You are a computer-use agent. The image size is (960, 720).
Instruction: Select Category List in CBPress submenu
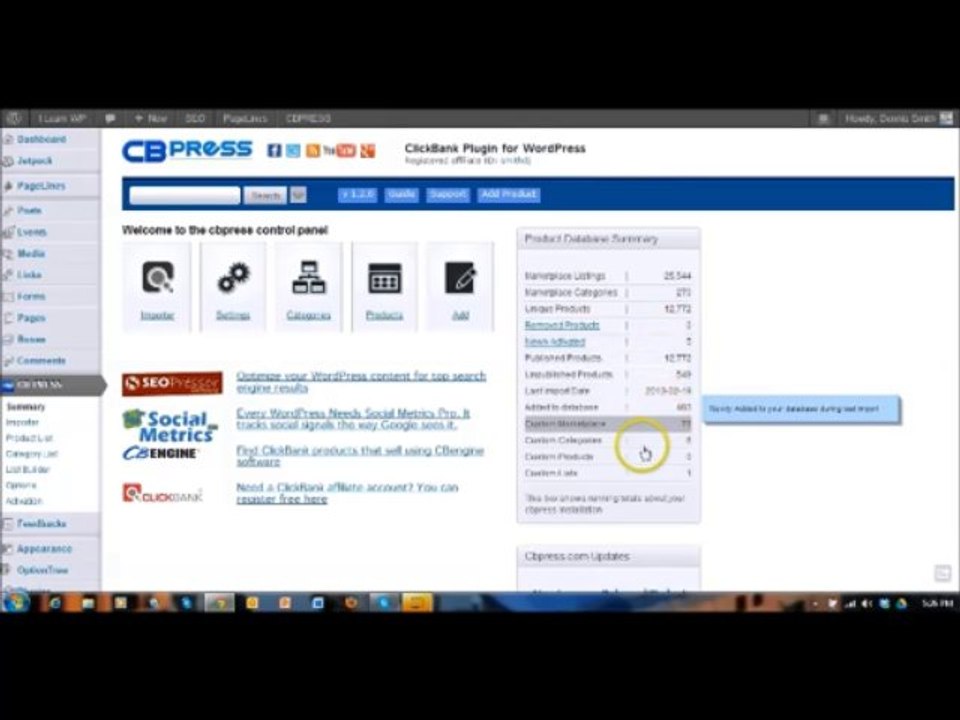32,454
